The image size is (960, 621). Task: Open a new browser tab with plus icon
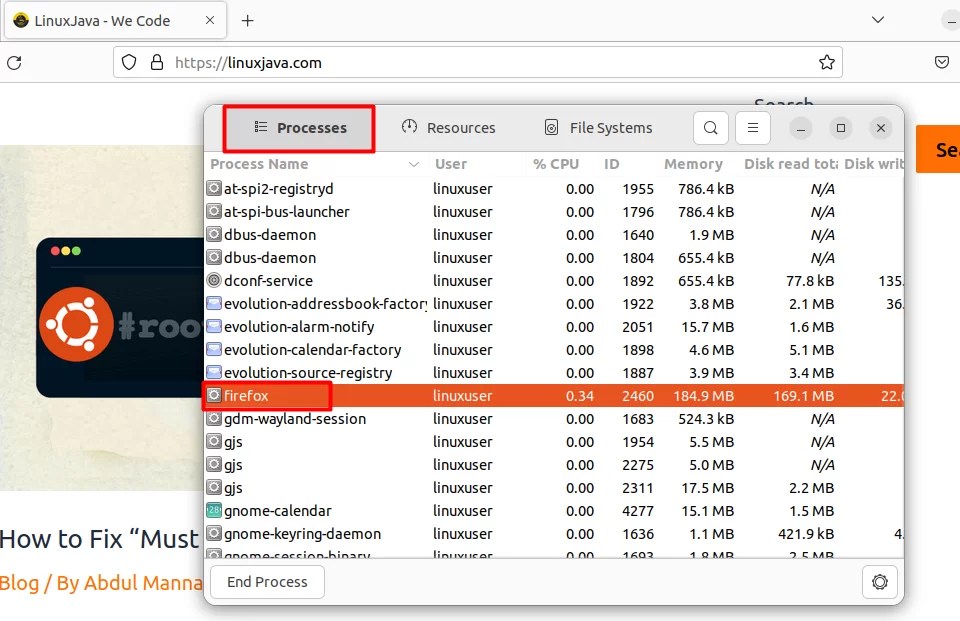click(247, 20)
